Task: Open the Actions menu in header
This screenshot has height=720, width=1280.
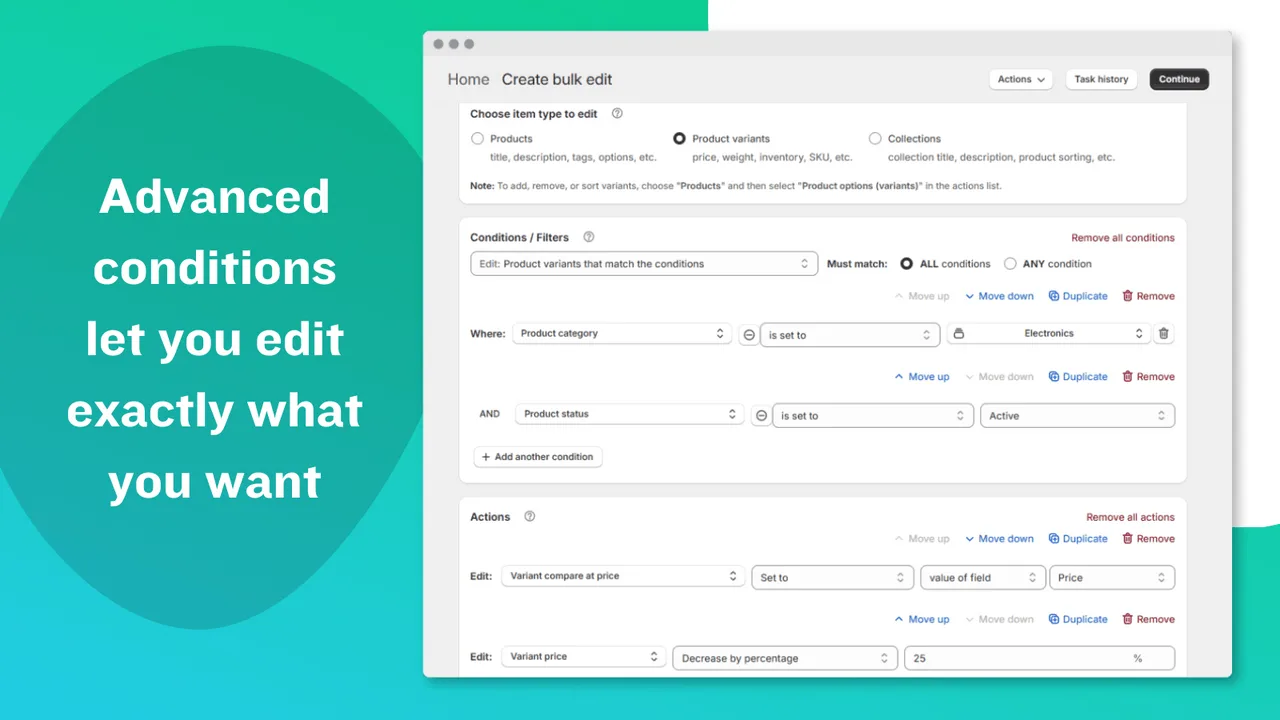Action: 1021,79
